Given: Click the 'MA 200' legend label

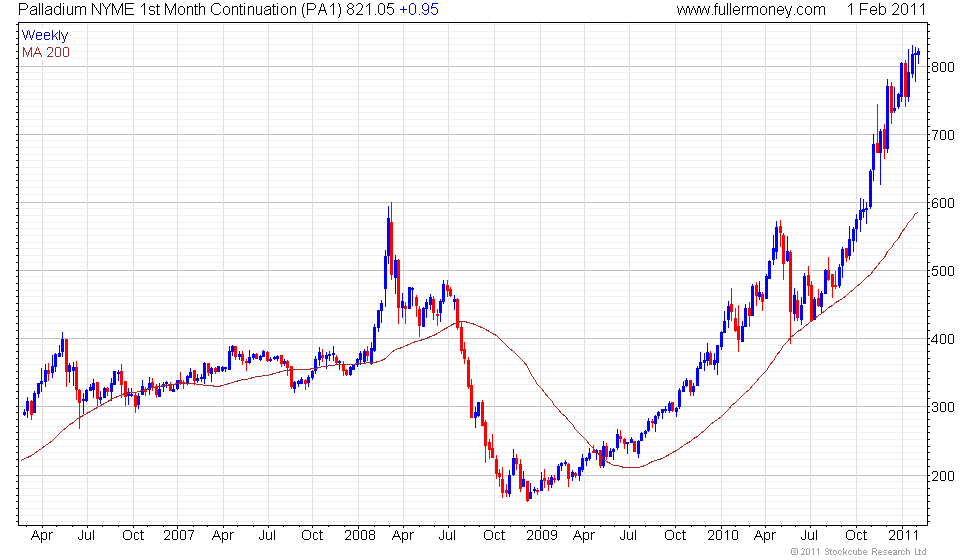Looking at the screenshot, I should pyautogui.click(x=46, y=52).
